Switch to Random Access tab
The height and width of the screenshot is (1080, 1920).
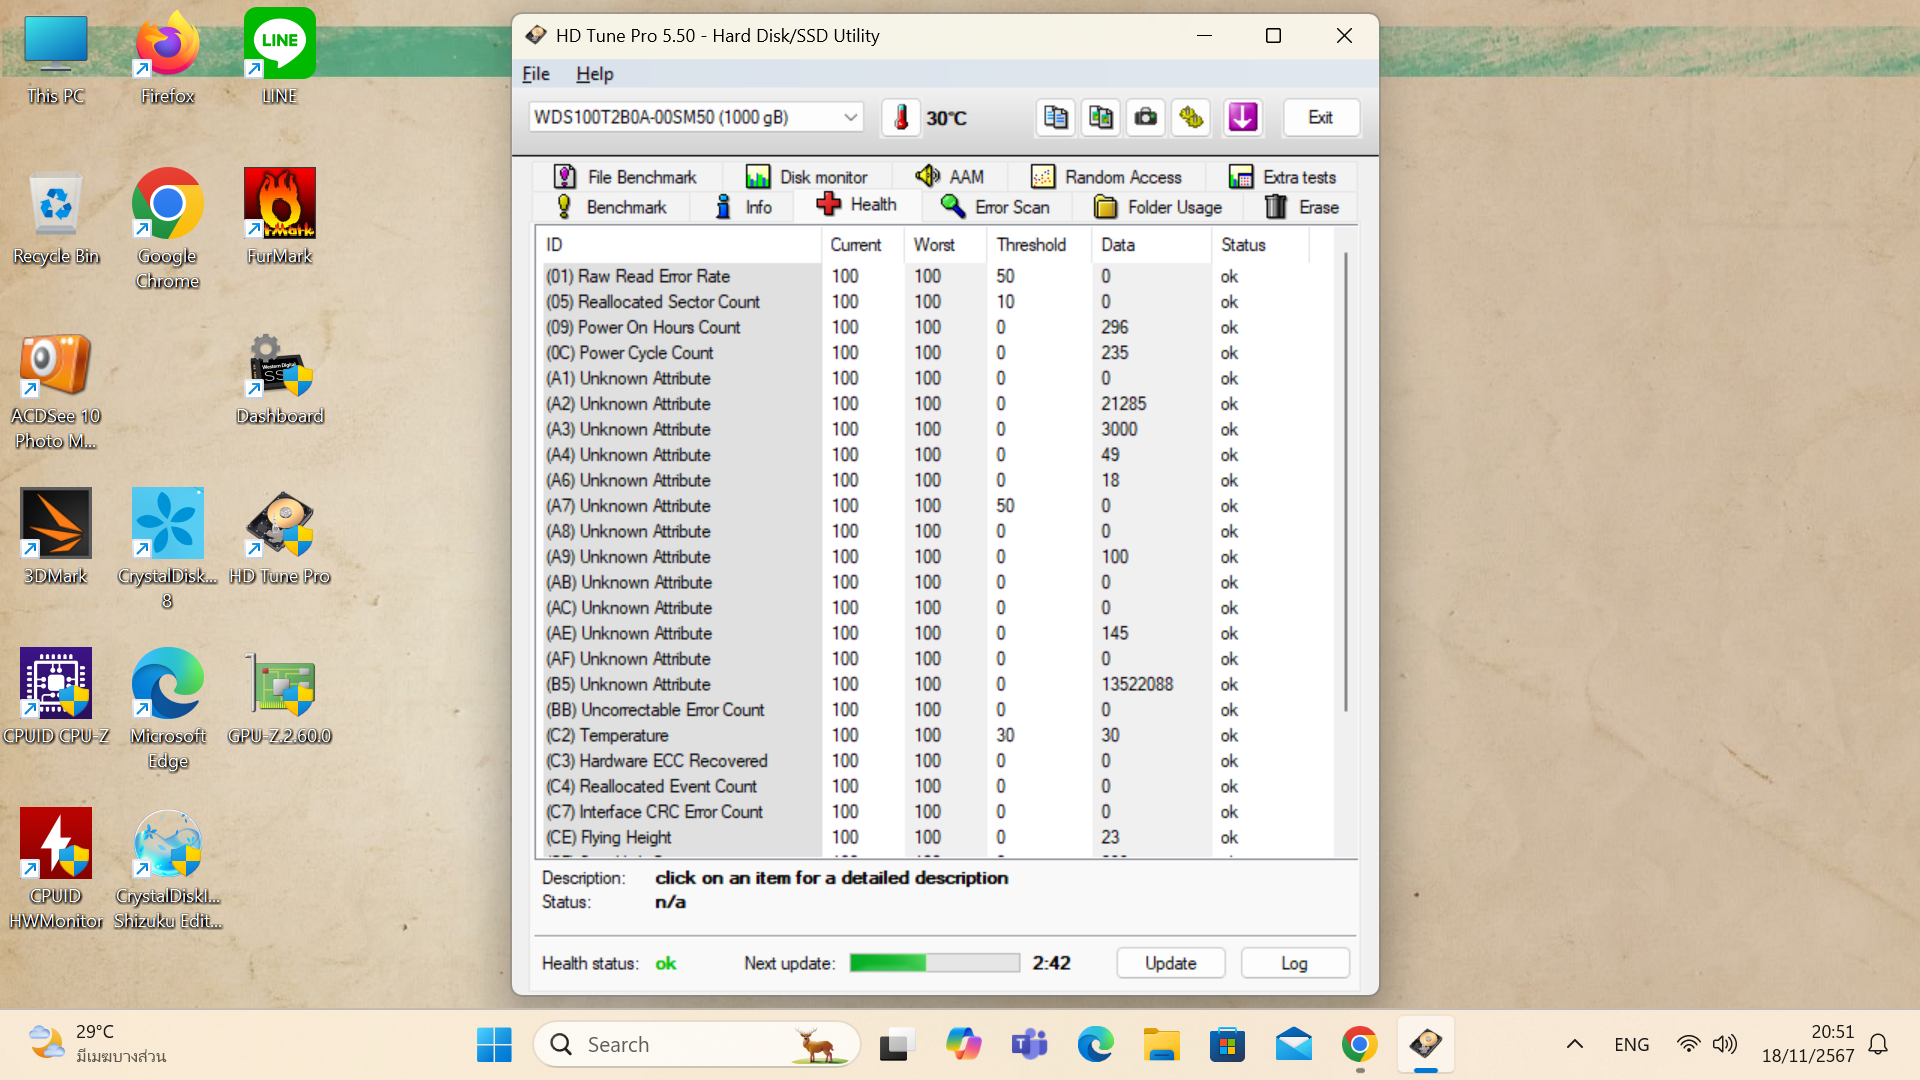coord(1106,177)
